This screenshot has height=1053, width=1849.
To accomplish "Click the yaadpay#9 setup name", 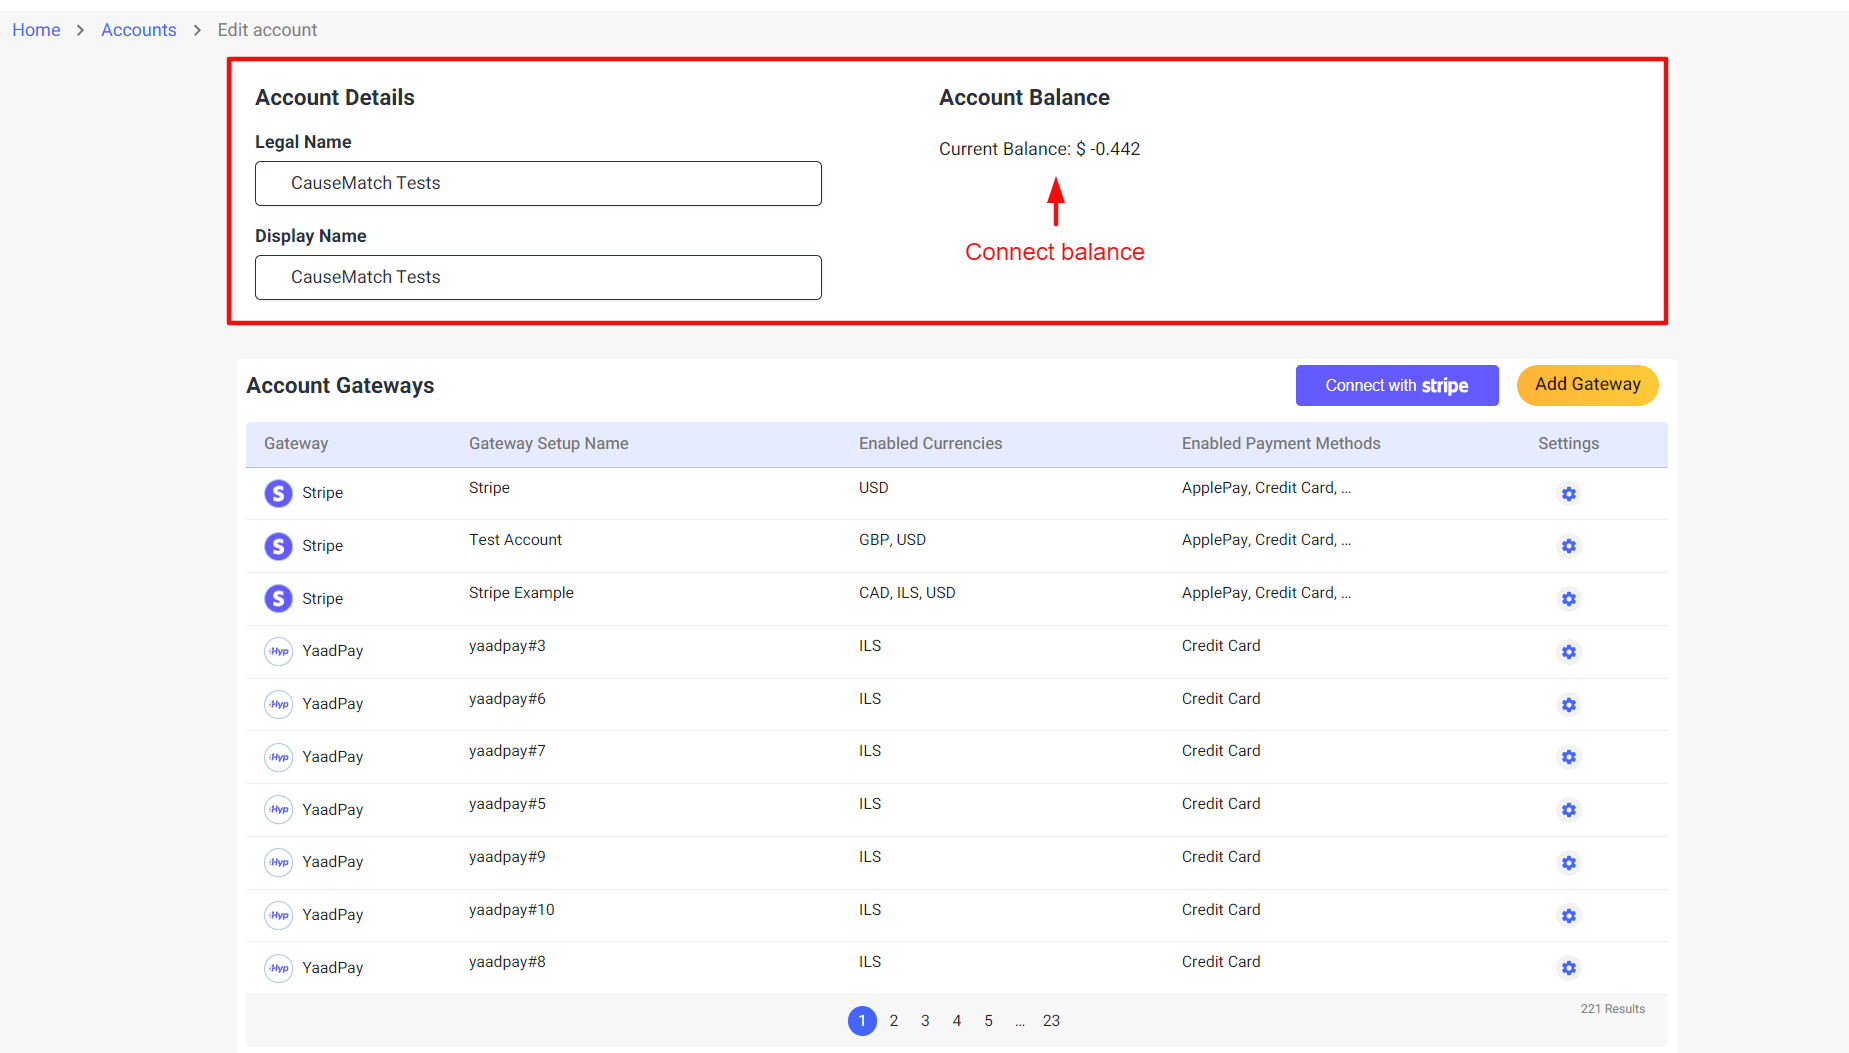I will pos(507,857).
